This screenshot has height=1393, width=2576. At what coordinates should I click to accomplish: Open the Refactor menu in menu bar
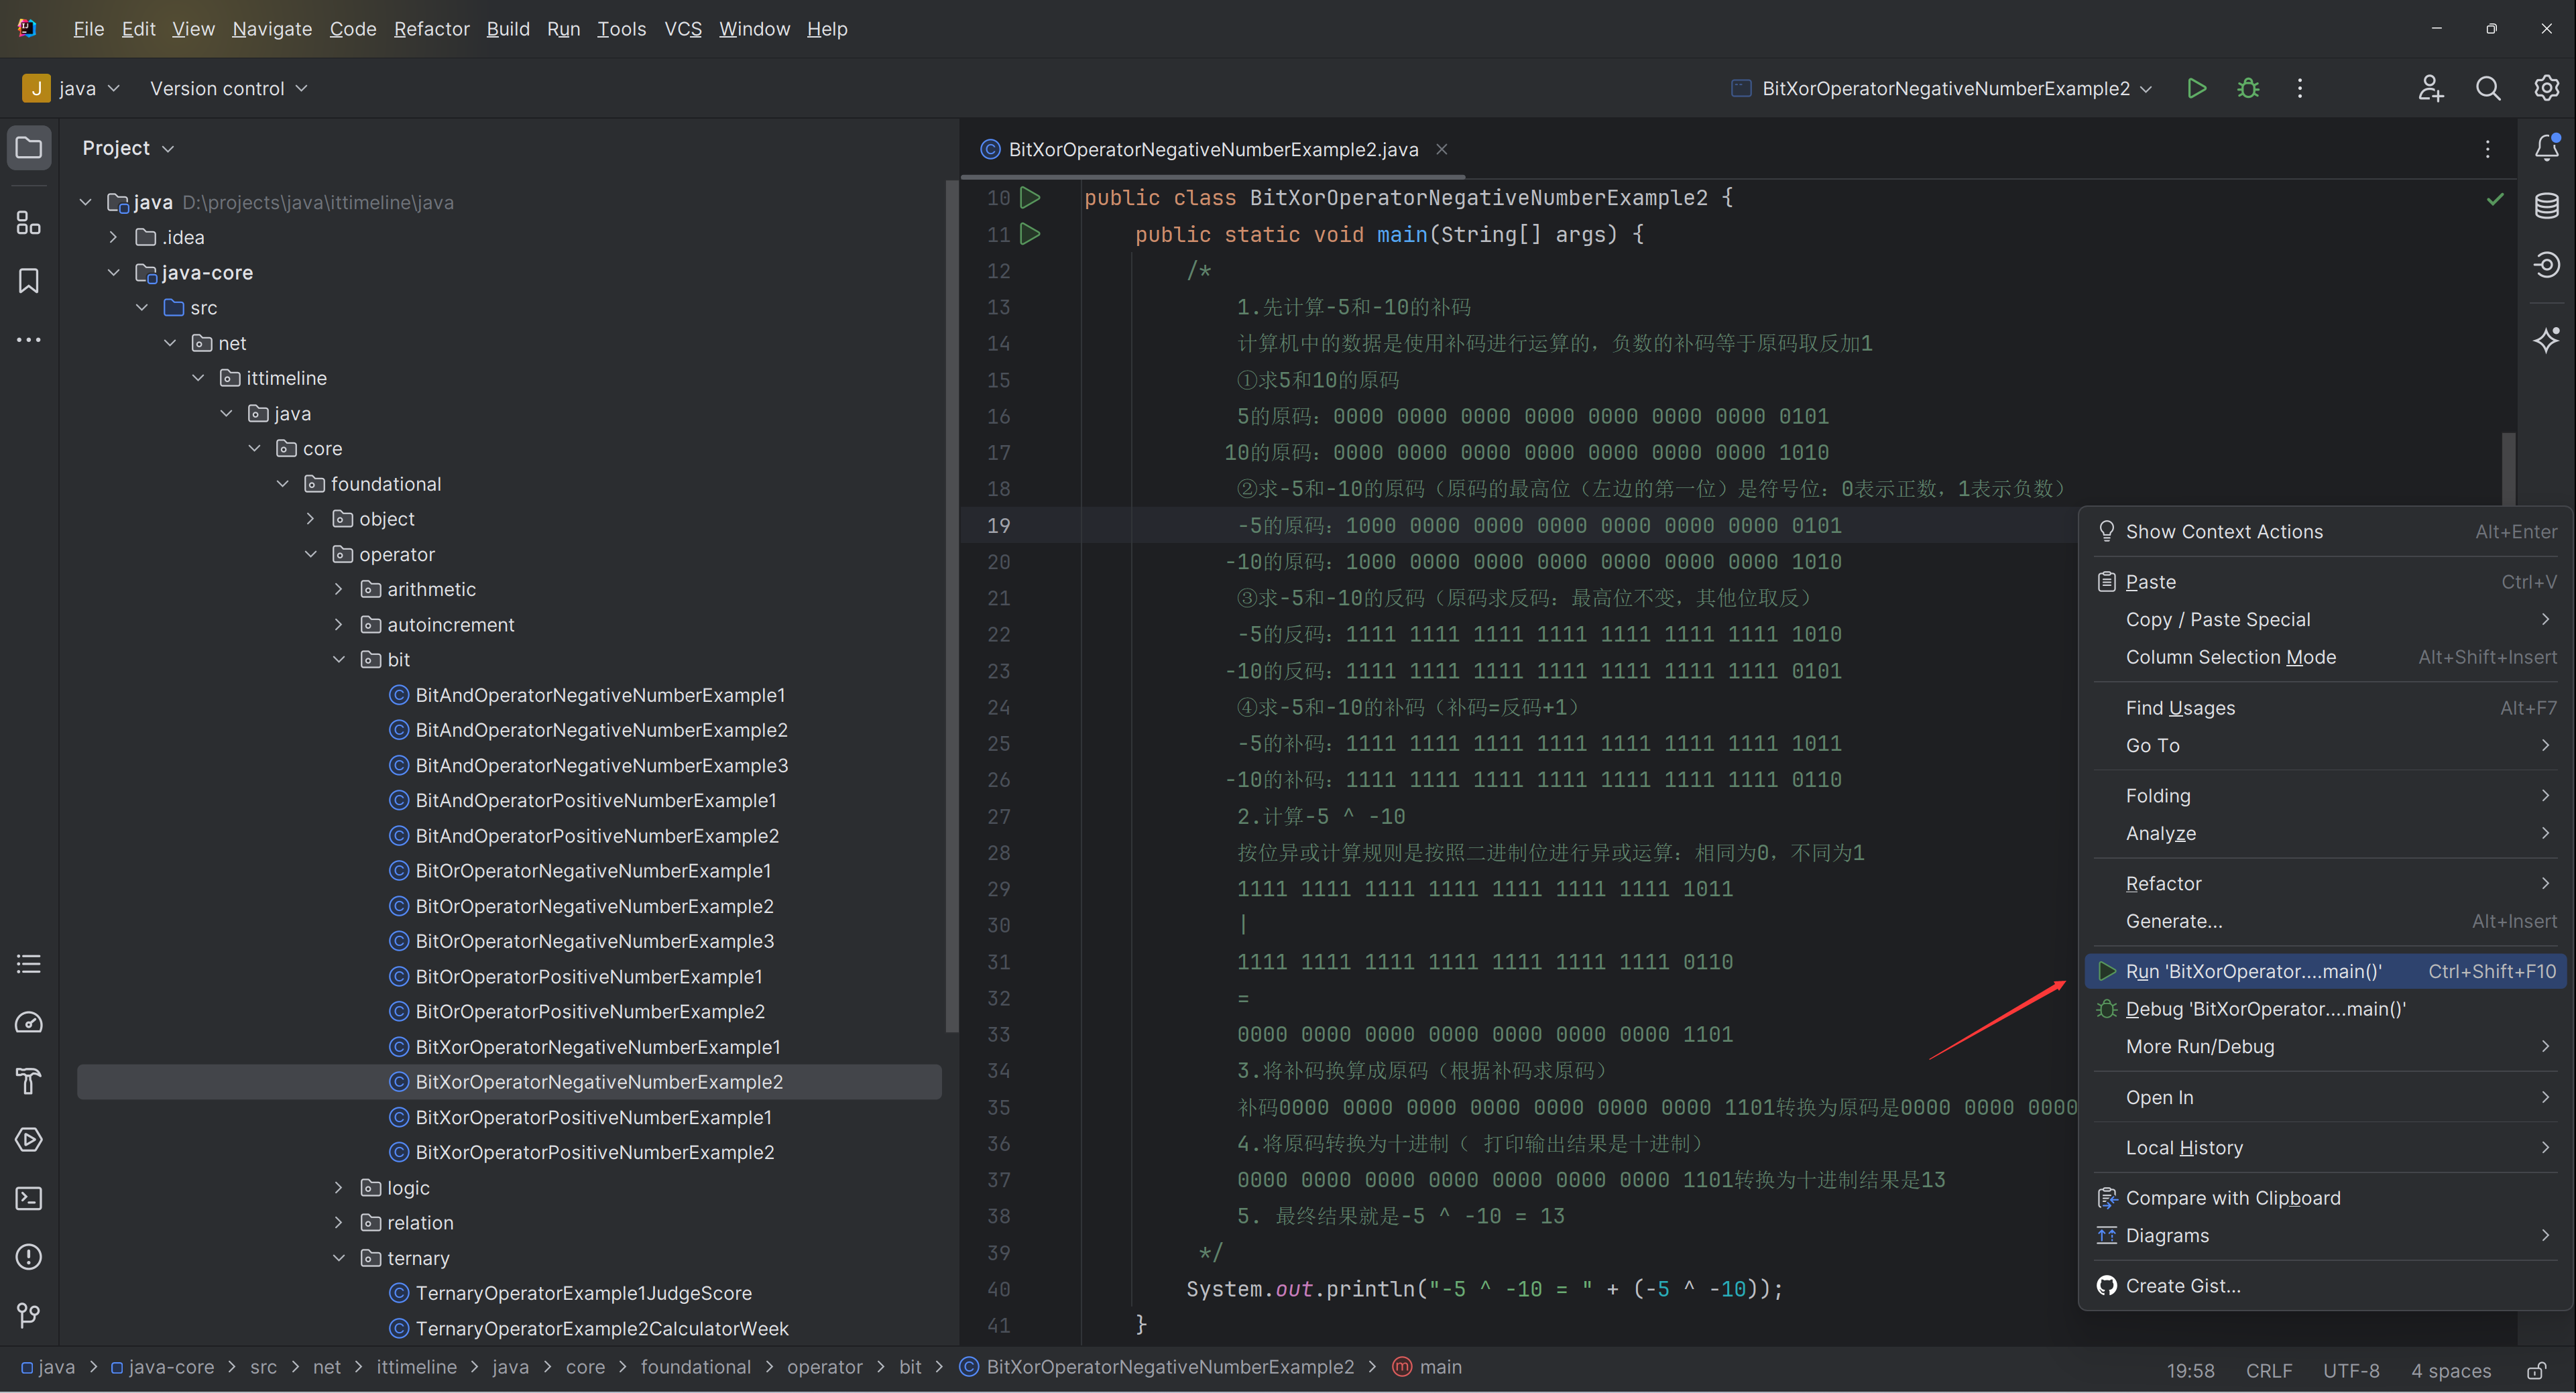[431, 29]
